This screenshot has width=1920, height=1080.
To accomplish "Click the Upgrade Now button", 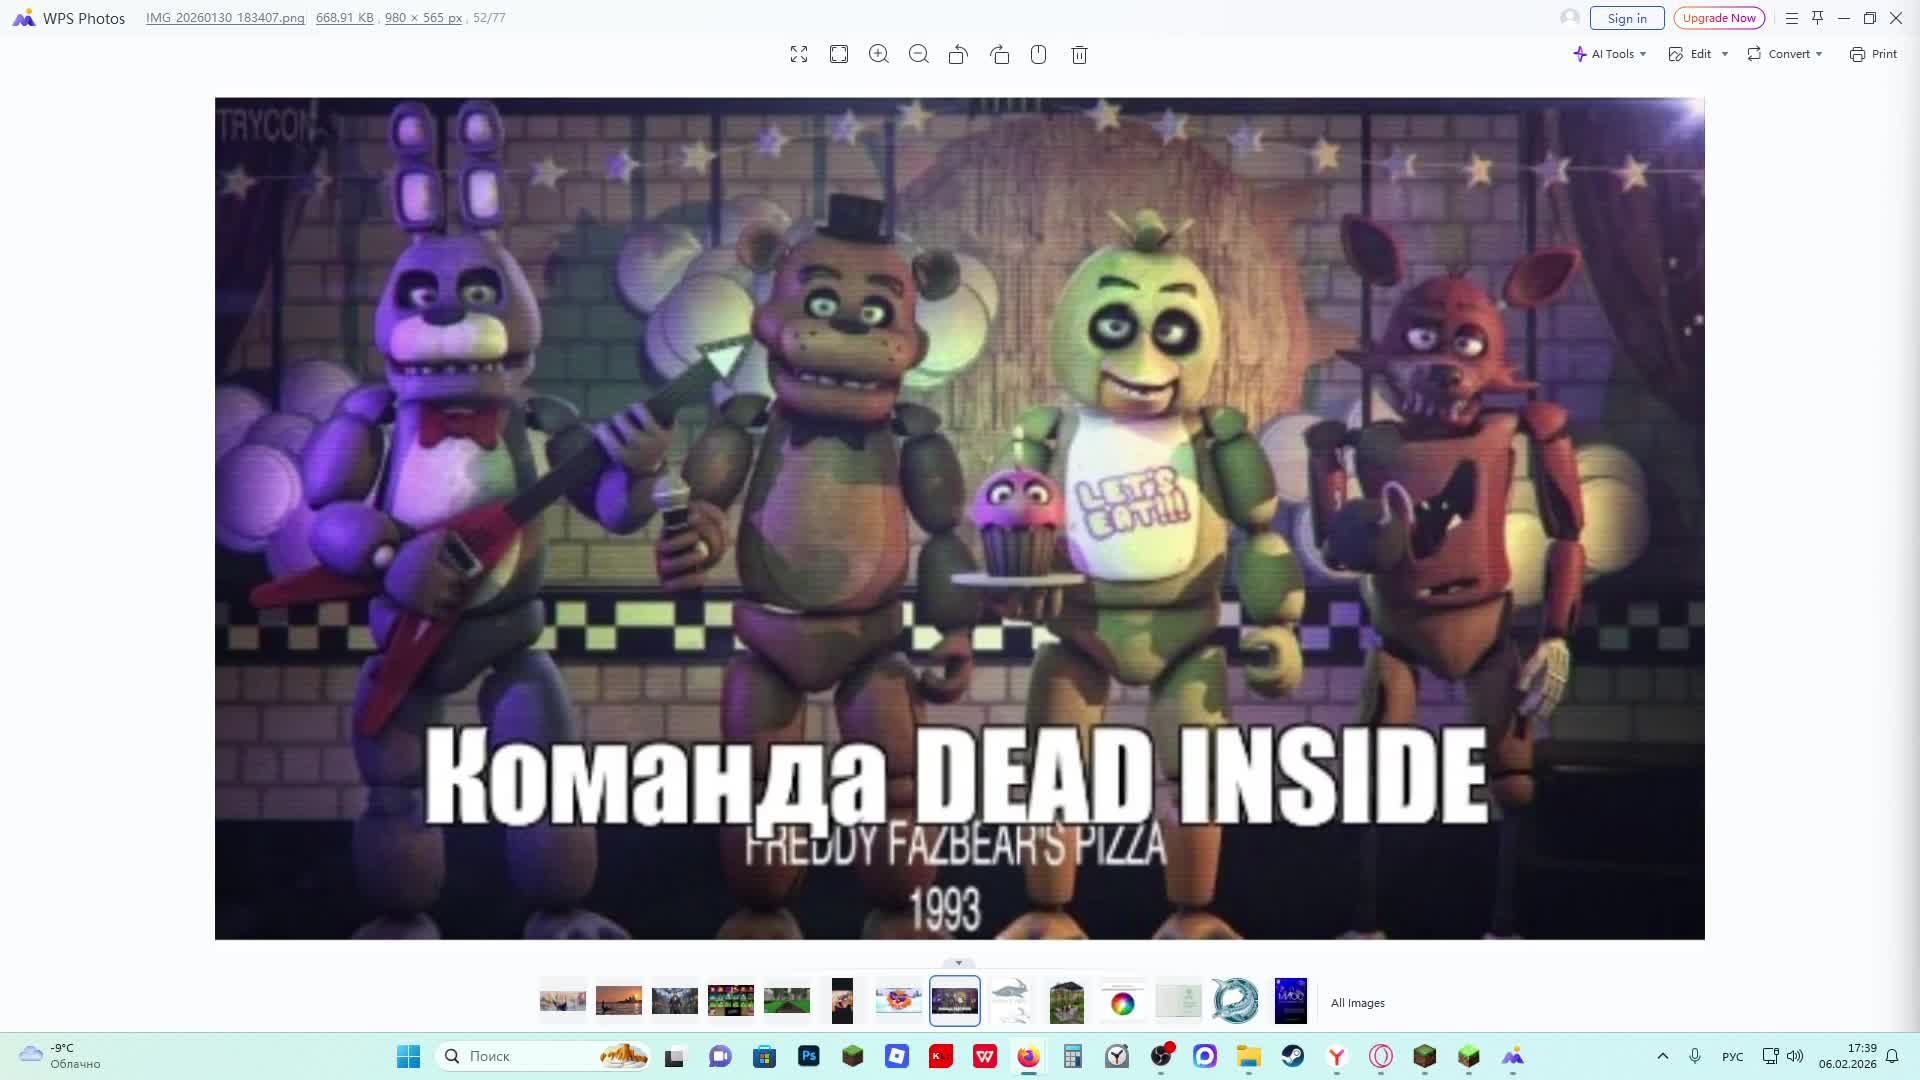I will pyautogui.click(x=1719, y=18).
